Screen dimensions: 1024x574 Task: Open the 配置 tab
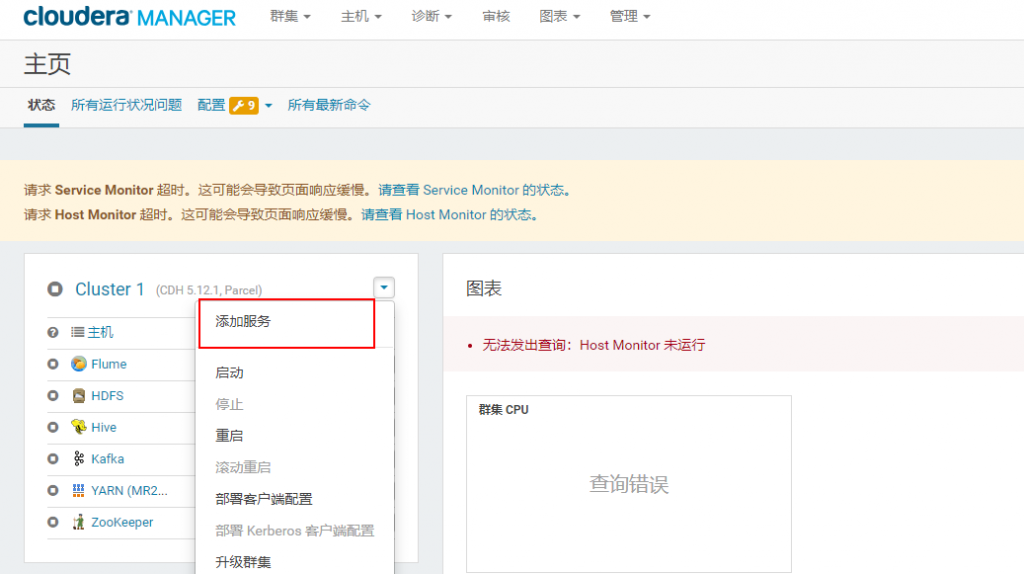pos(211,105)
